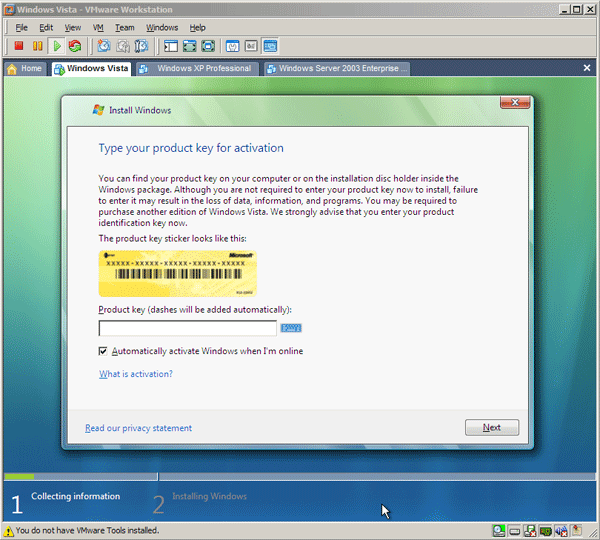600x540 pixels.
Task: Close the Install Windows dialog
Action: (x=515, y=102)
